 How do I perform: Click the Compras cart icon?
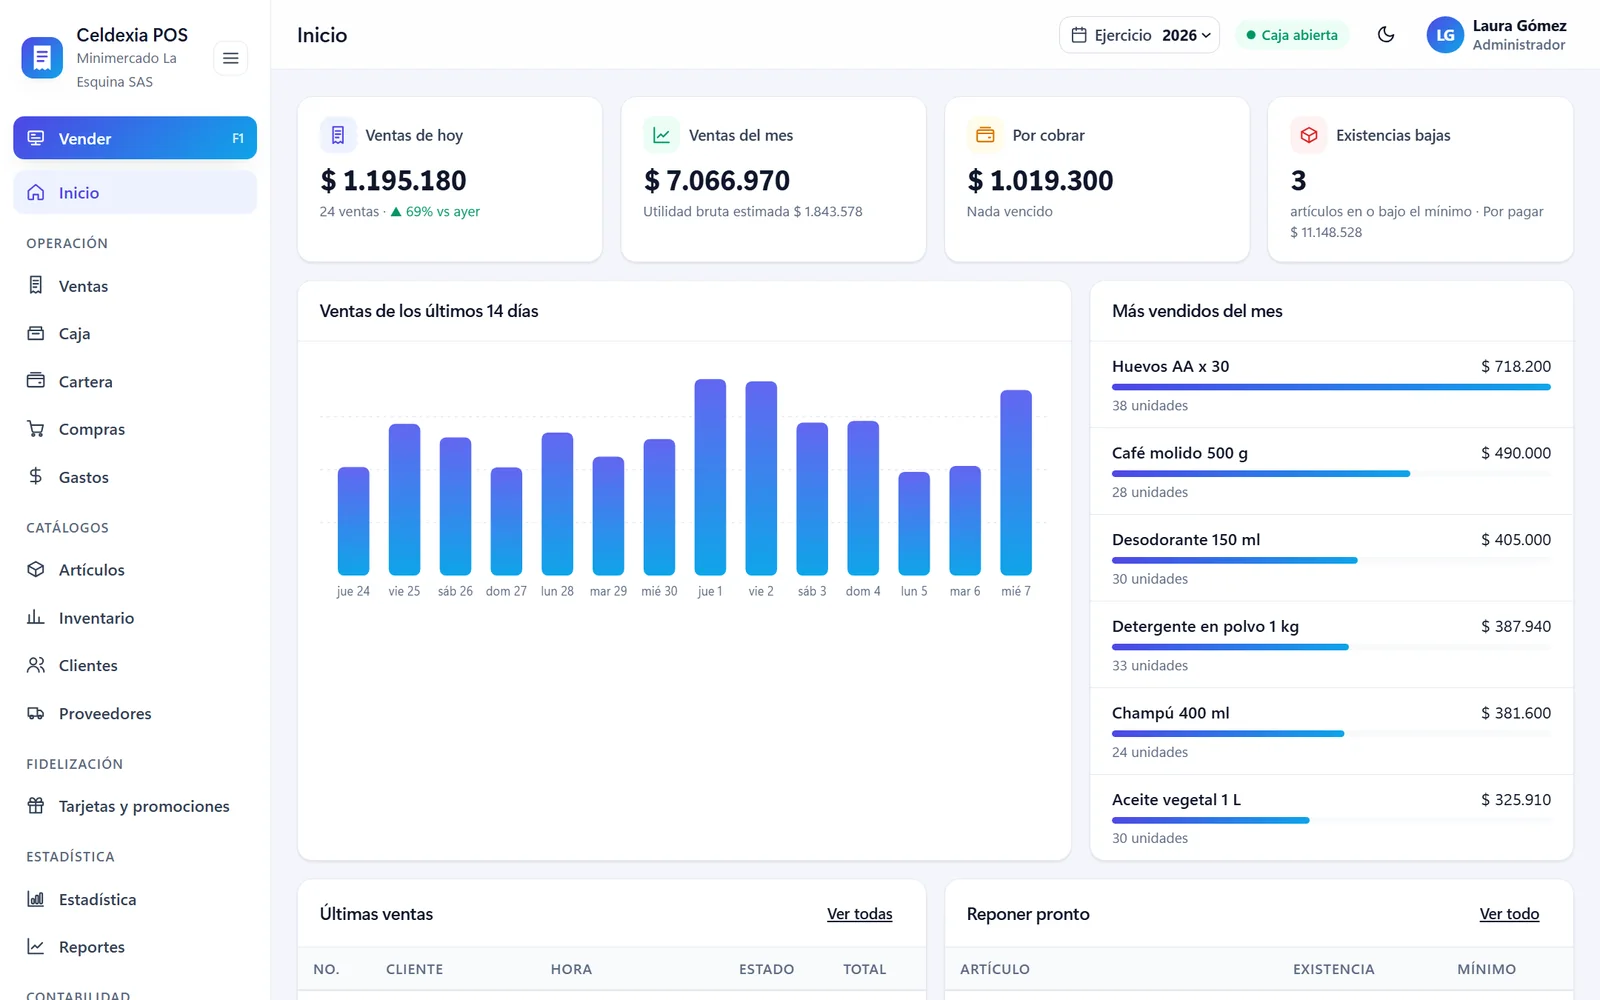point(36,429)
